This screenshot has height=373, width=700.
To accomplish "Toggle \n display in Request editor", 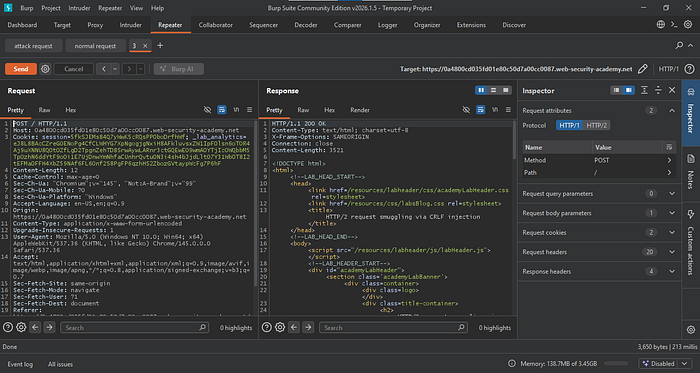I will point(236,110).
